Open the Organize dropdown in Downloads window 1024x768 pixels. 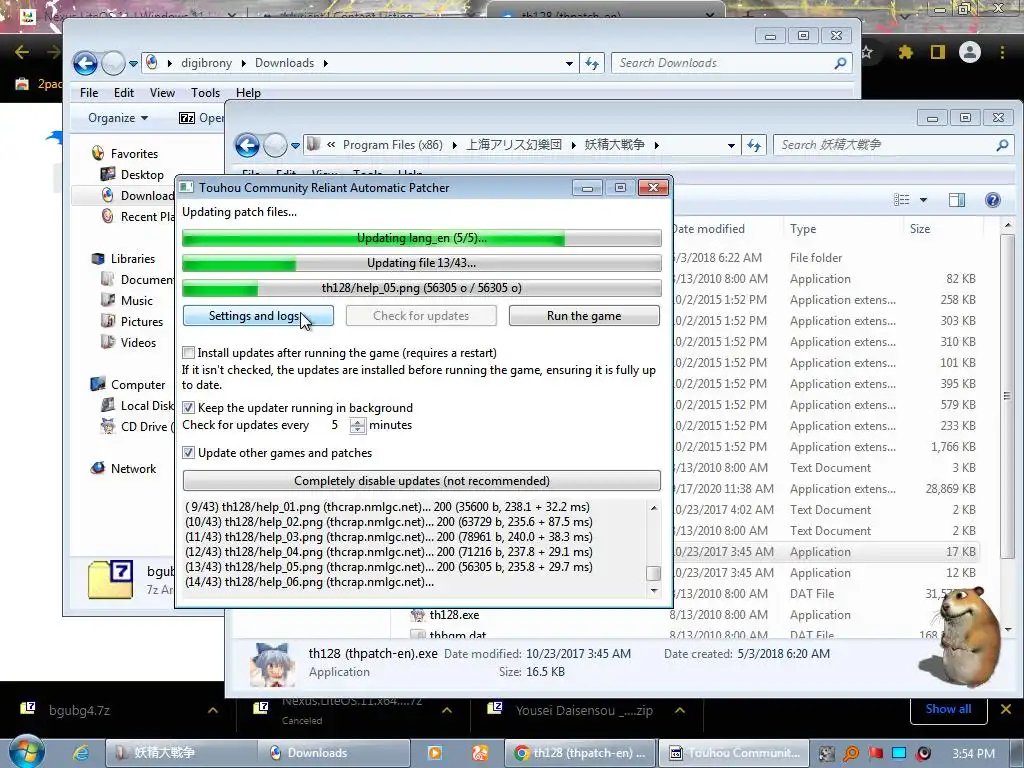[118, 118]
